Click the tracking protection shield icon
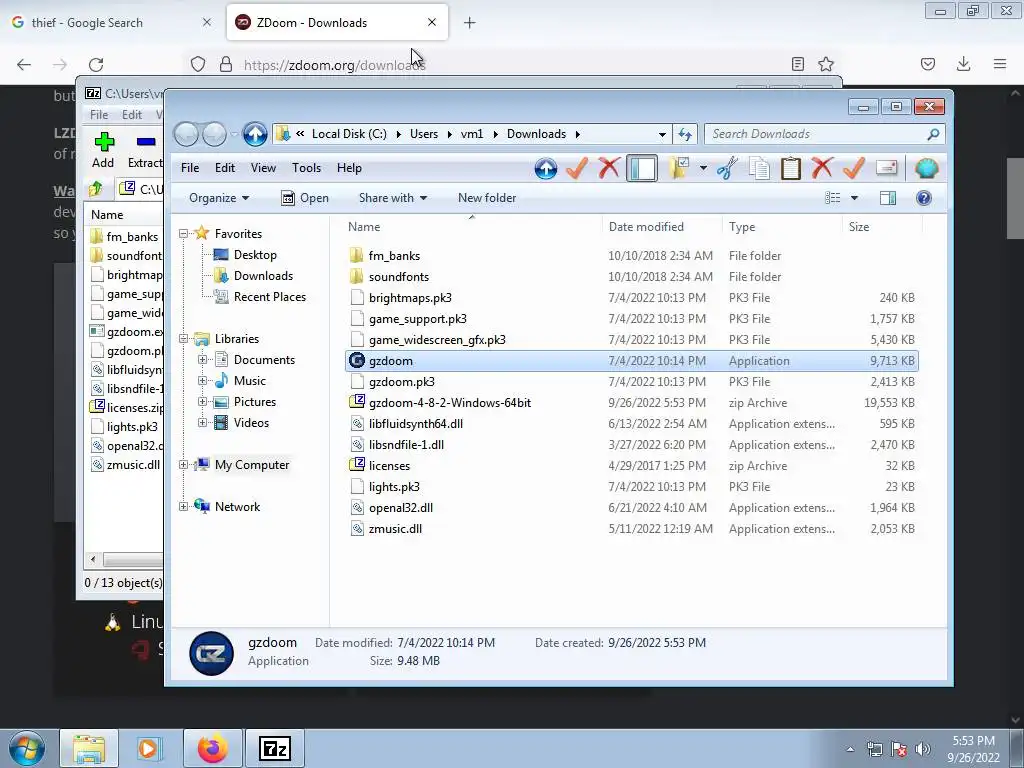The image size is (1024, 768). point(198,64)
